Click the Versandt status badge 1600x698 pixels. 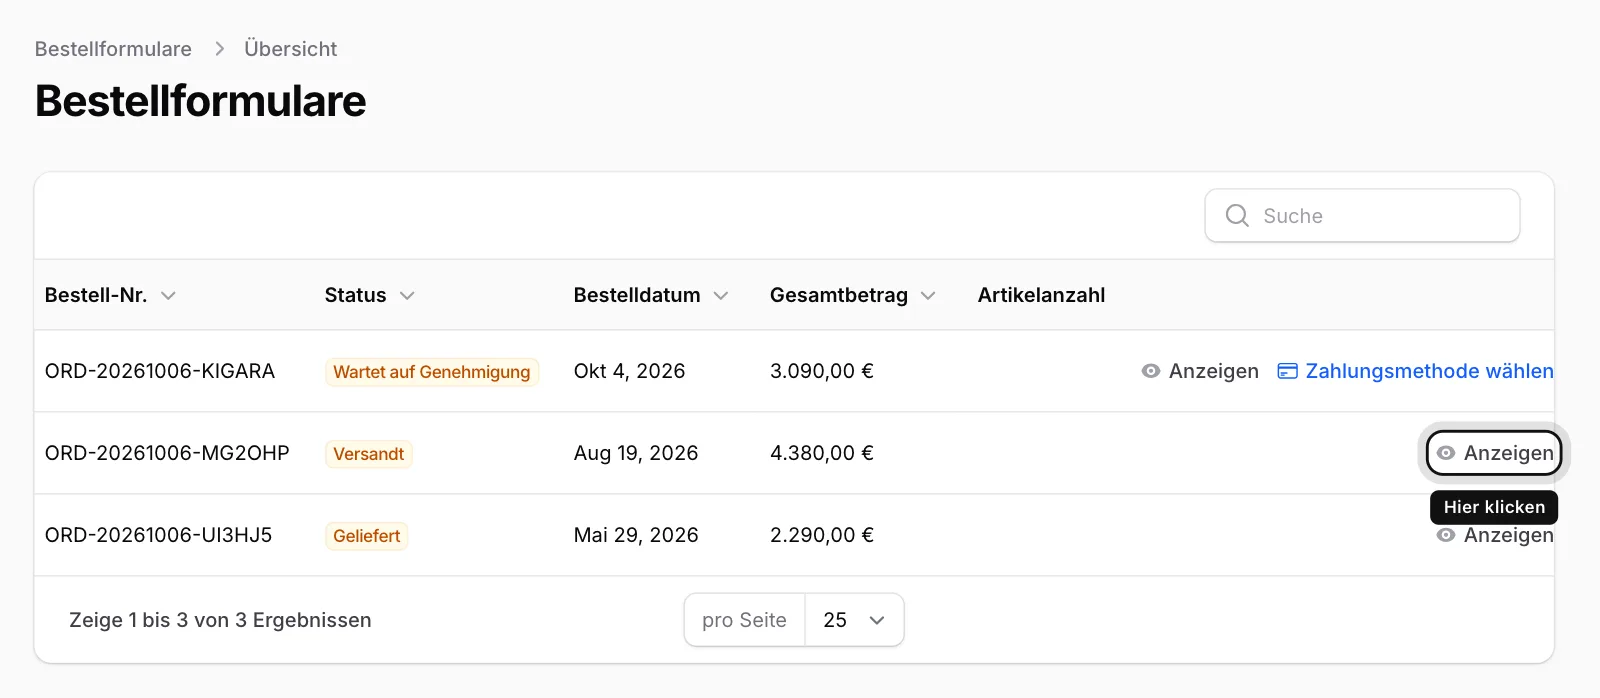(x=369, y=454)
